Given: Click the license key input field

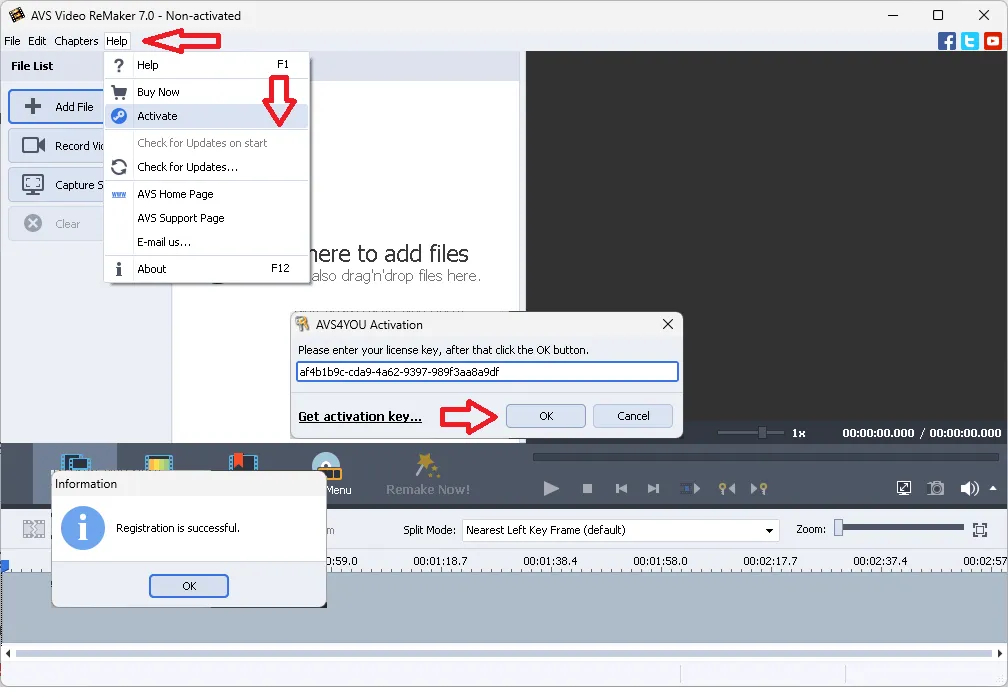Looking at the screenshot, I should point(488,372).
